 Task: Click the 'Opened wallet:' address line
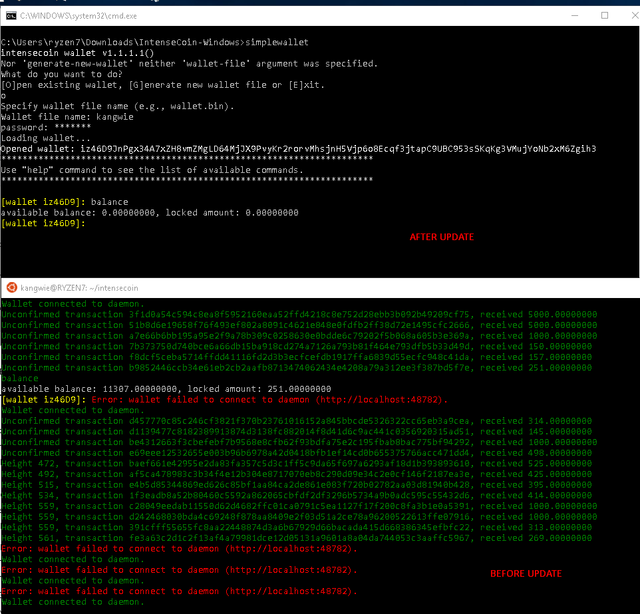tap(298, 149)
